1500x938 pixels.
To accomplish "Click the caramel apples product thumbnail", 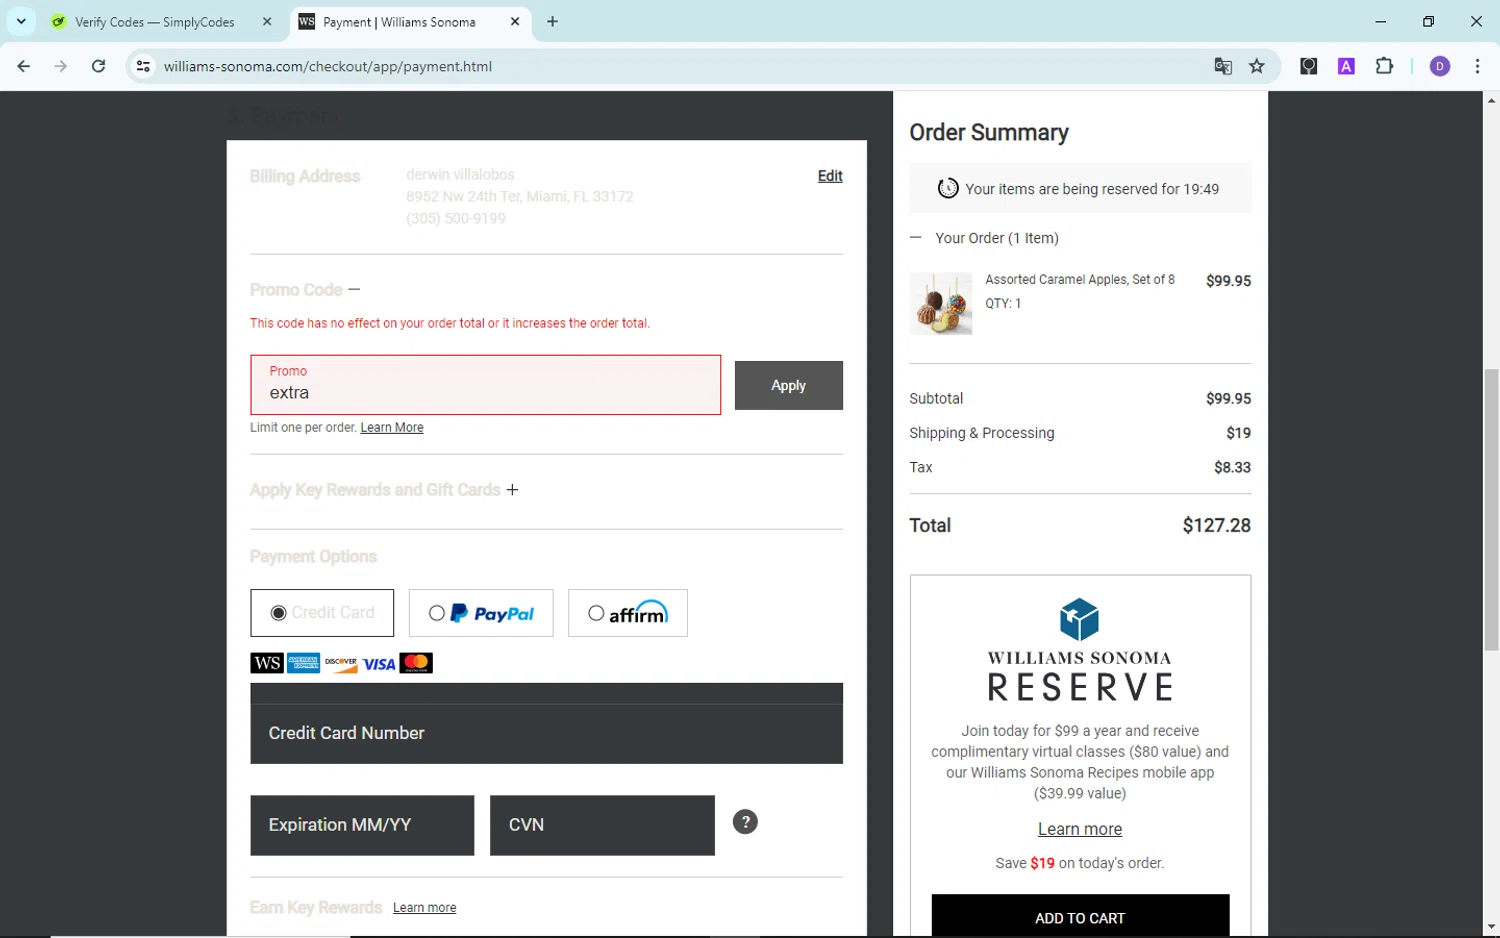I will (941, 303).
